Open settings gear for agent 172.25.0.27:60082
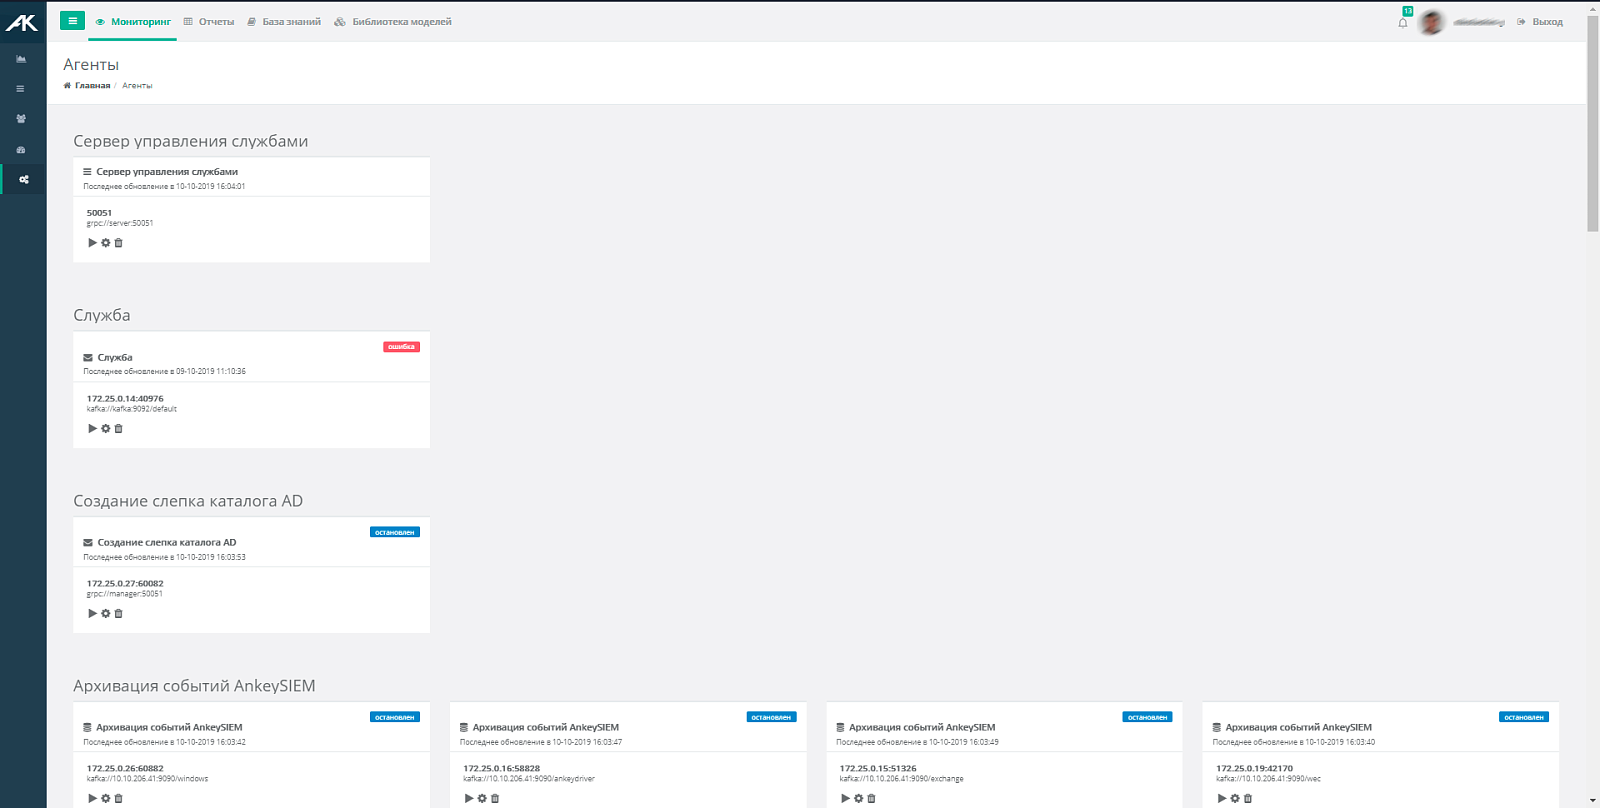1600x808 pixels. (x=106, y=614)
